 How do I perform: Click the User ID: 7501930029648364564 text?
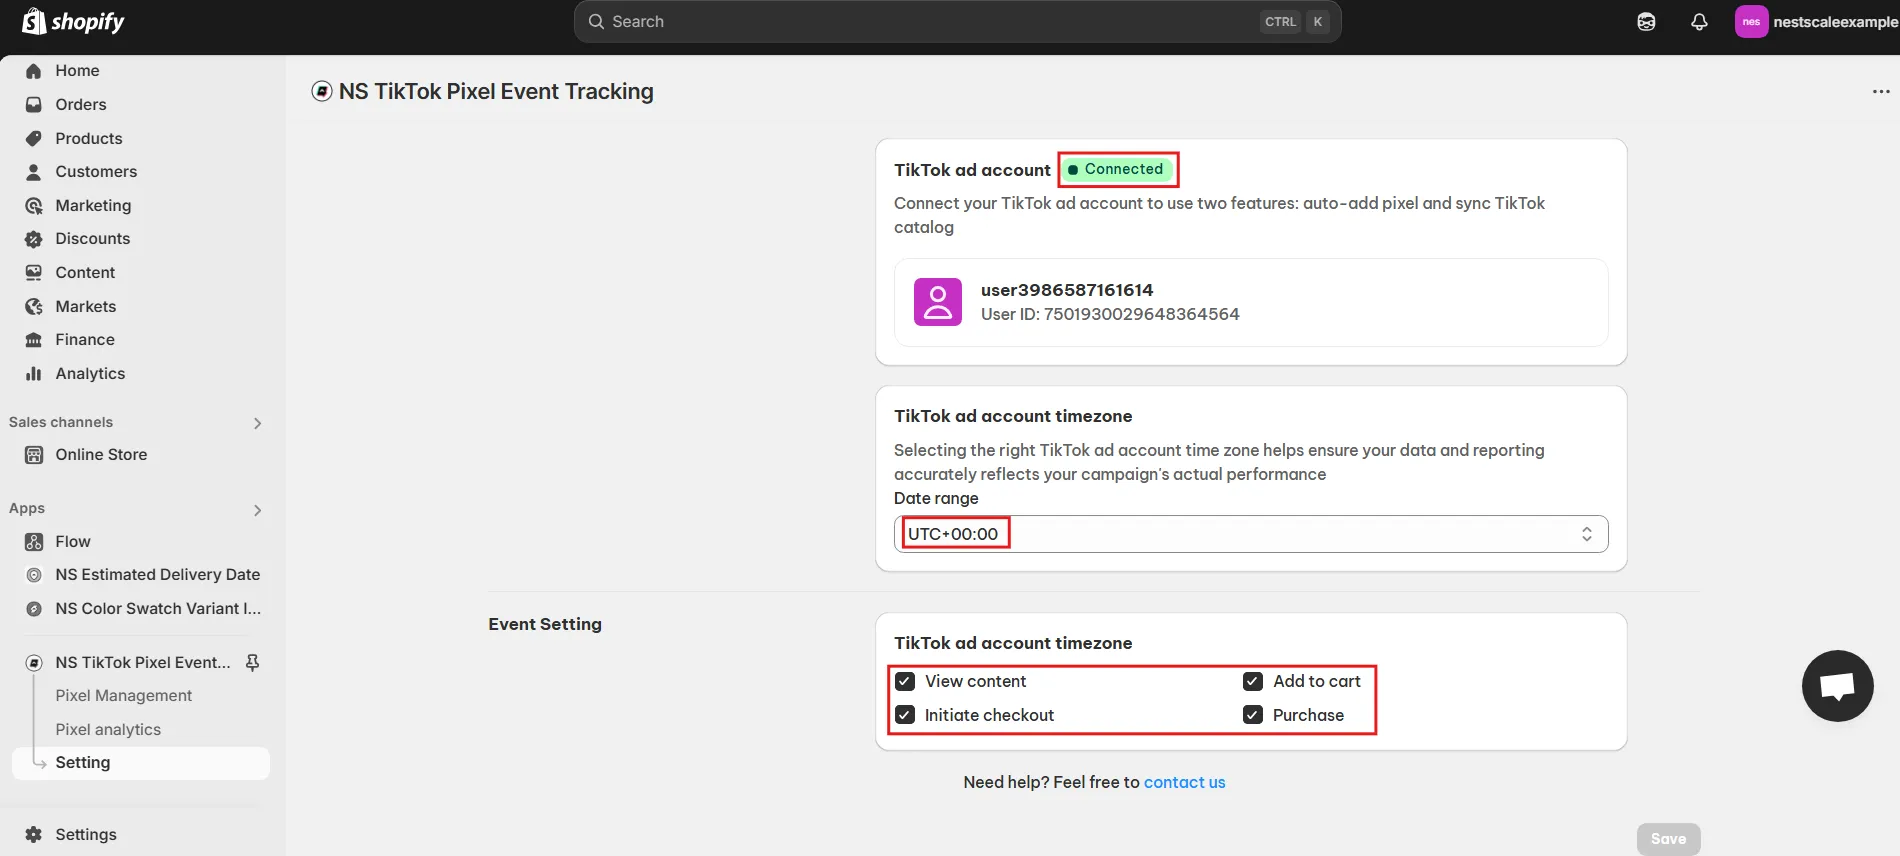click(1110, 314)
